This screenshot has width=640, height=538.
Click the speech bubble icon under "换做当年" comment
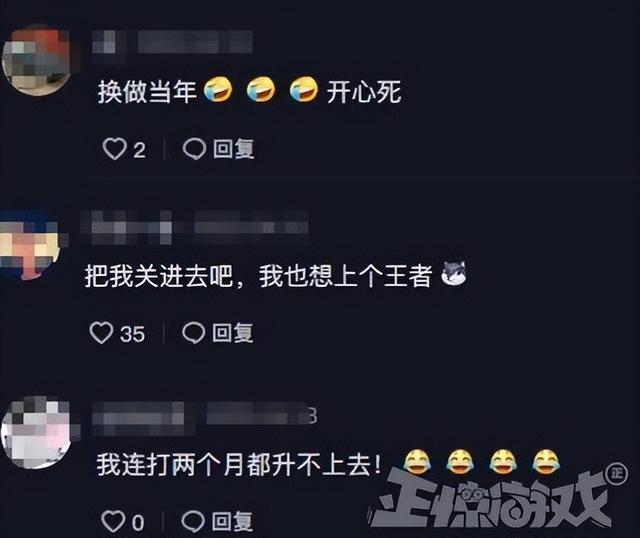(194, 149)
